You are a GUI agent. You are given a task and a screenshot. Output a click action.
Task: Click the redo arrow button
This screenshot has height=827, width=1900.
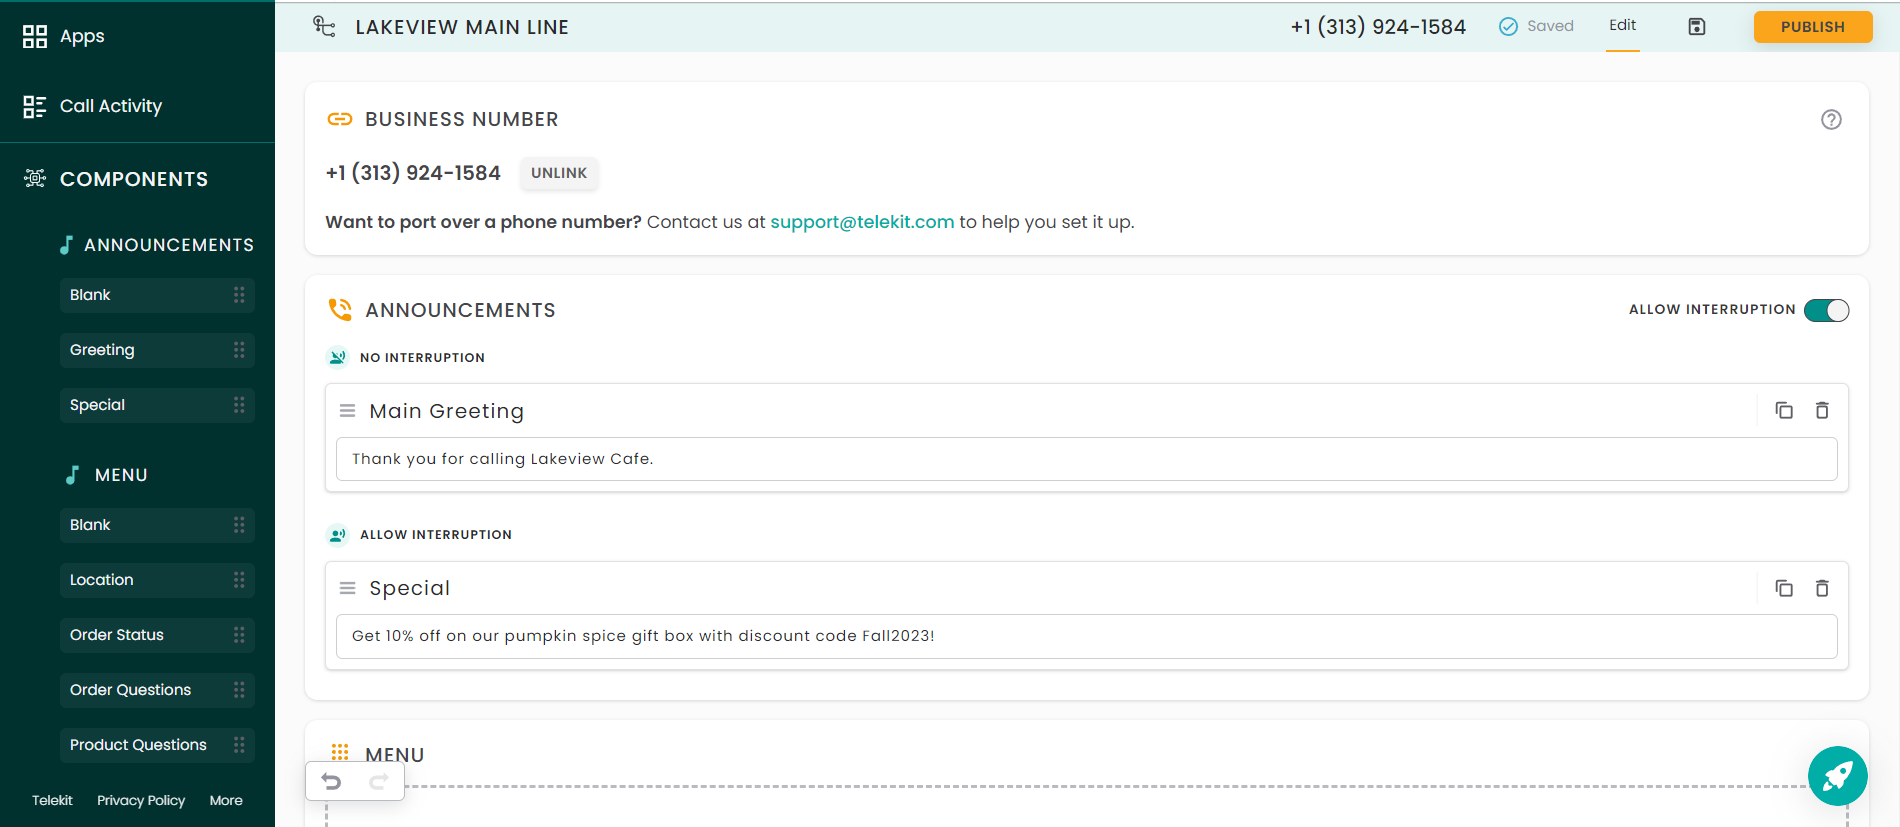point(378,782)
